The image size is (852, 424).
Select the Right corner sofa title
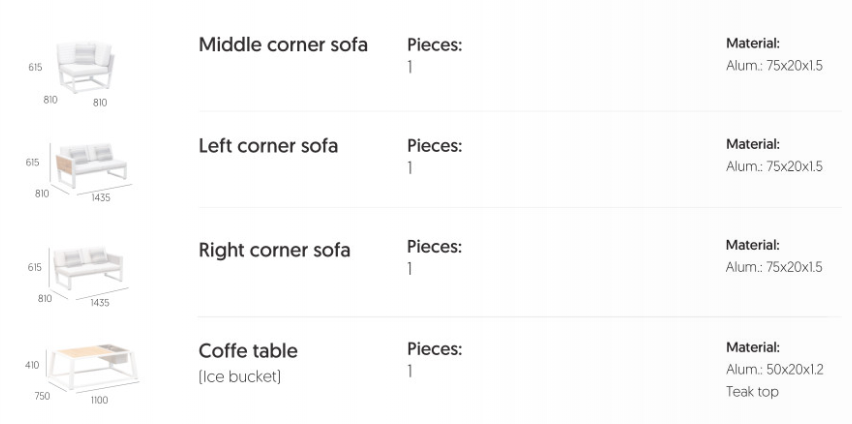pyautogui.click(x=274, y=250)
